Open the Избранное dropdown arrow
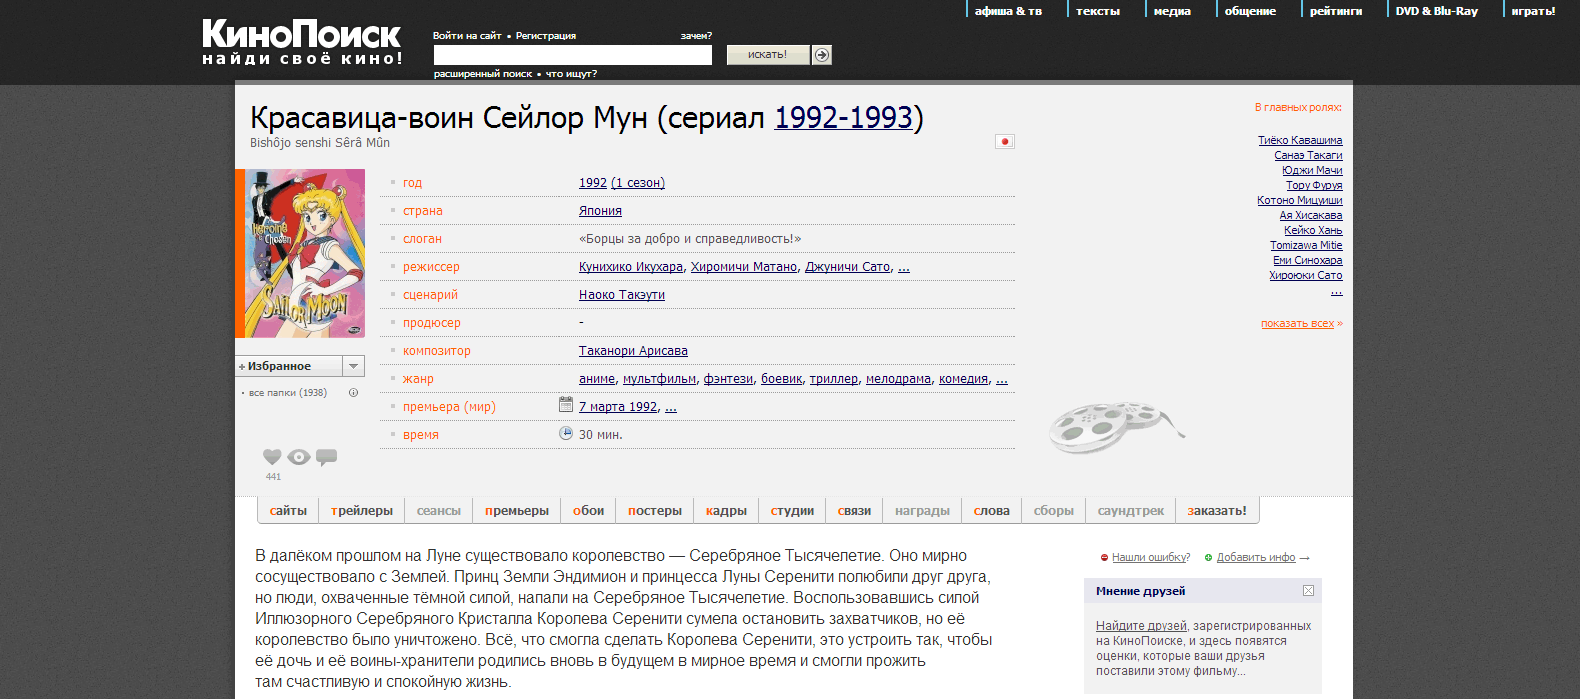Image resolution: width=1580 pixels, height=699 pixels. point(353,366)
